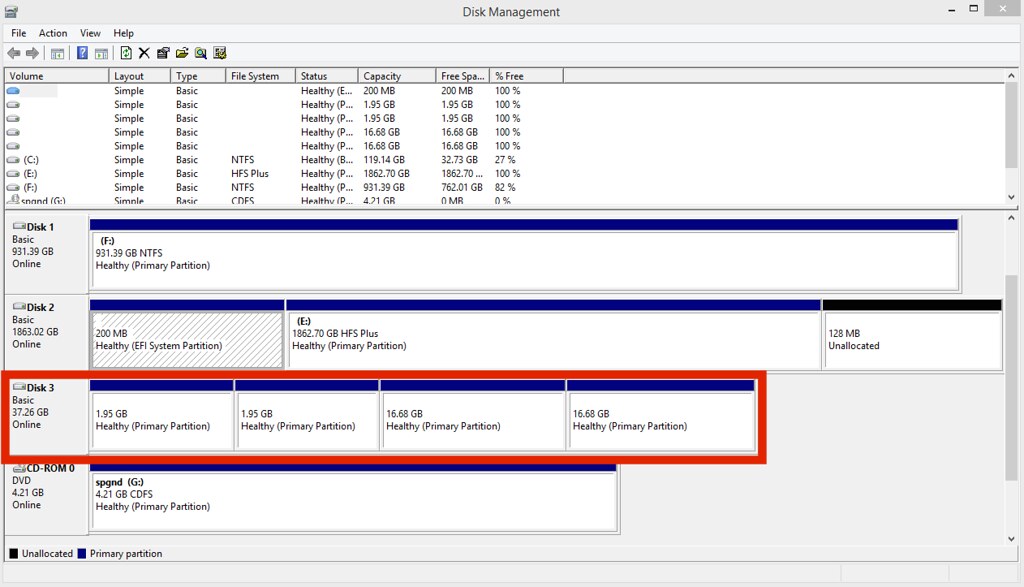The width and height of the screenshot is (1024, 587).
Task: Click the volume list scrollbar up arrow
Action: click(x=1011, y=76)
